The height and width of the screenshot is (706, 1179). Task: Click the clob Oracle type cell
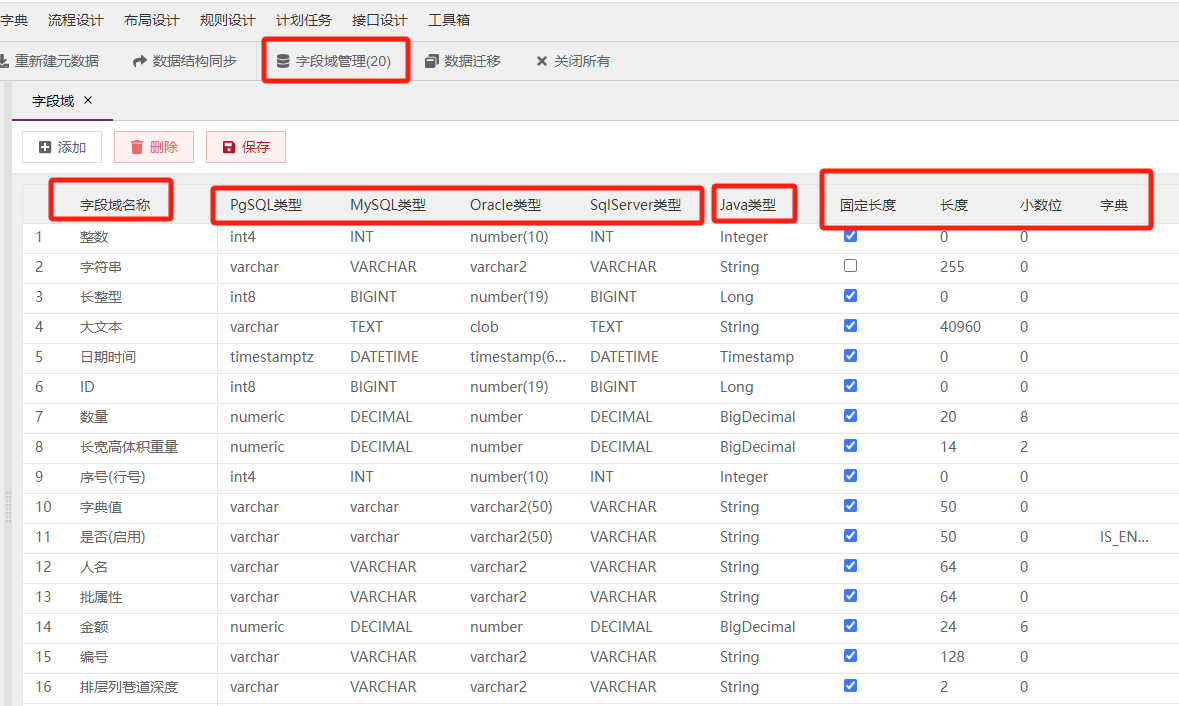point(484,327)
